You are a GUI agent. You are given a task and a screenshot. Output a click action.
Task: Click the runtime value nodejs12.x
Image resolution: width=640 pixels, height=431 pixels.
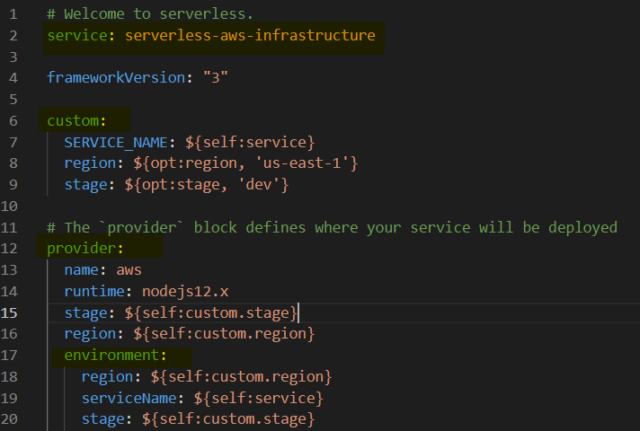(x=185, y=291)
